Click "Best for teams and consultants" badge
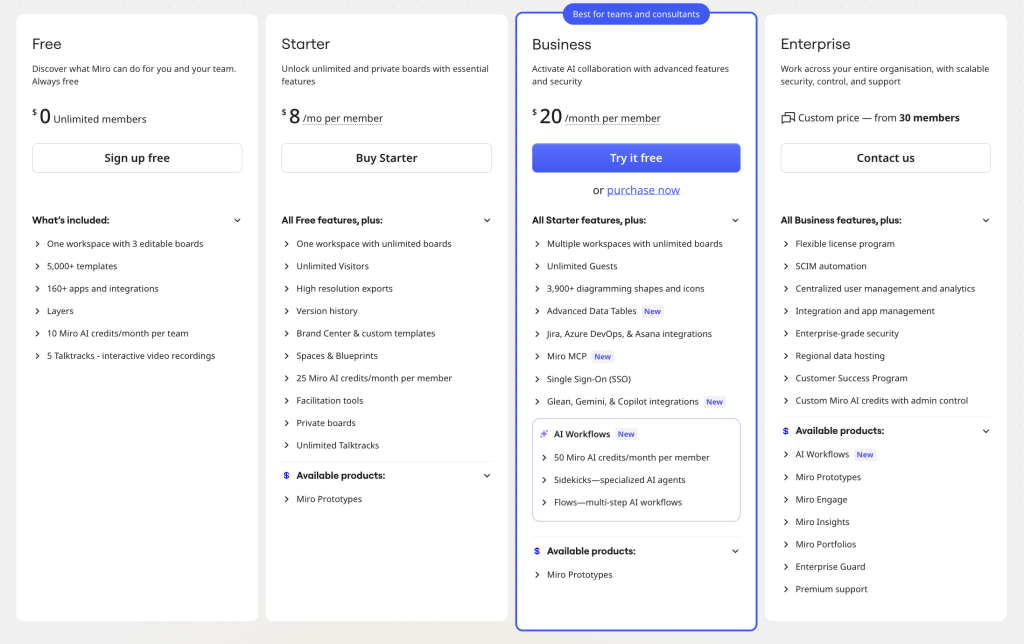This screenshot has height=644, width=1024. (636, 14)
